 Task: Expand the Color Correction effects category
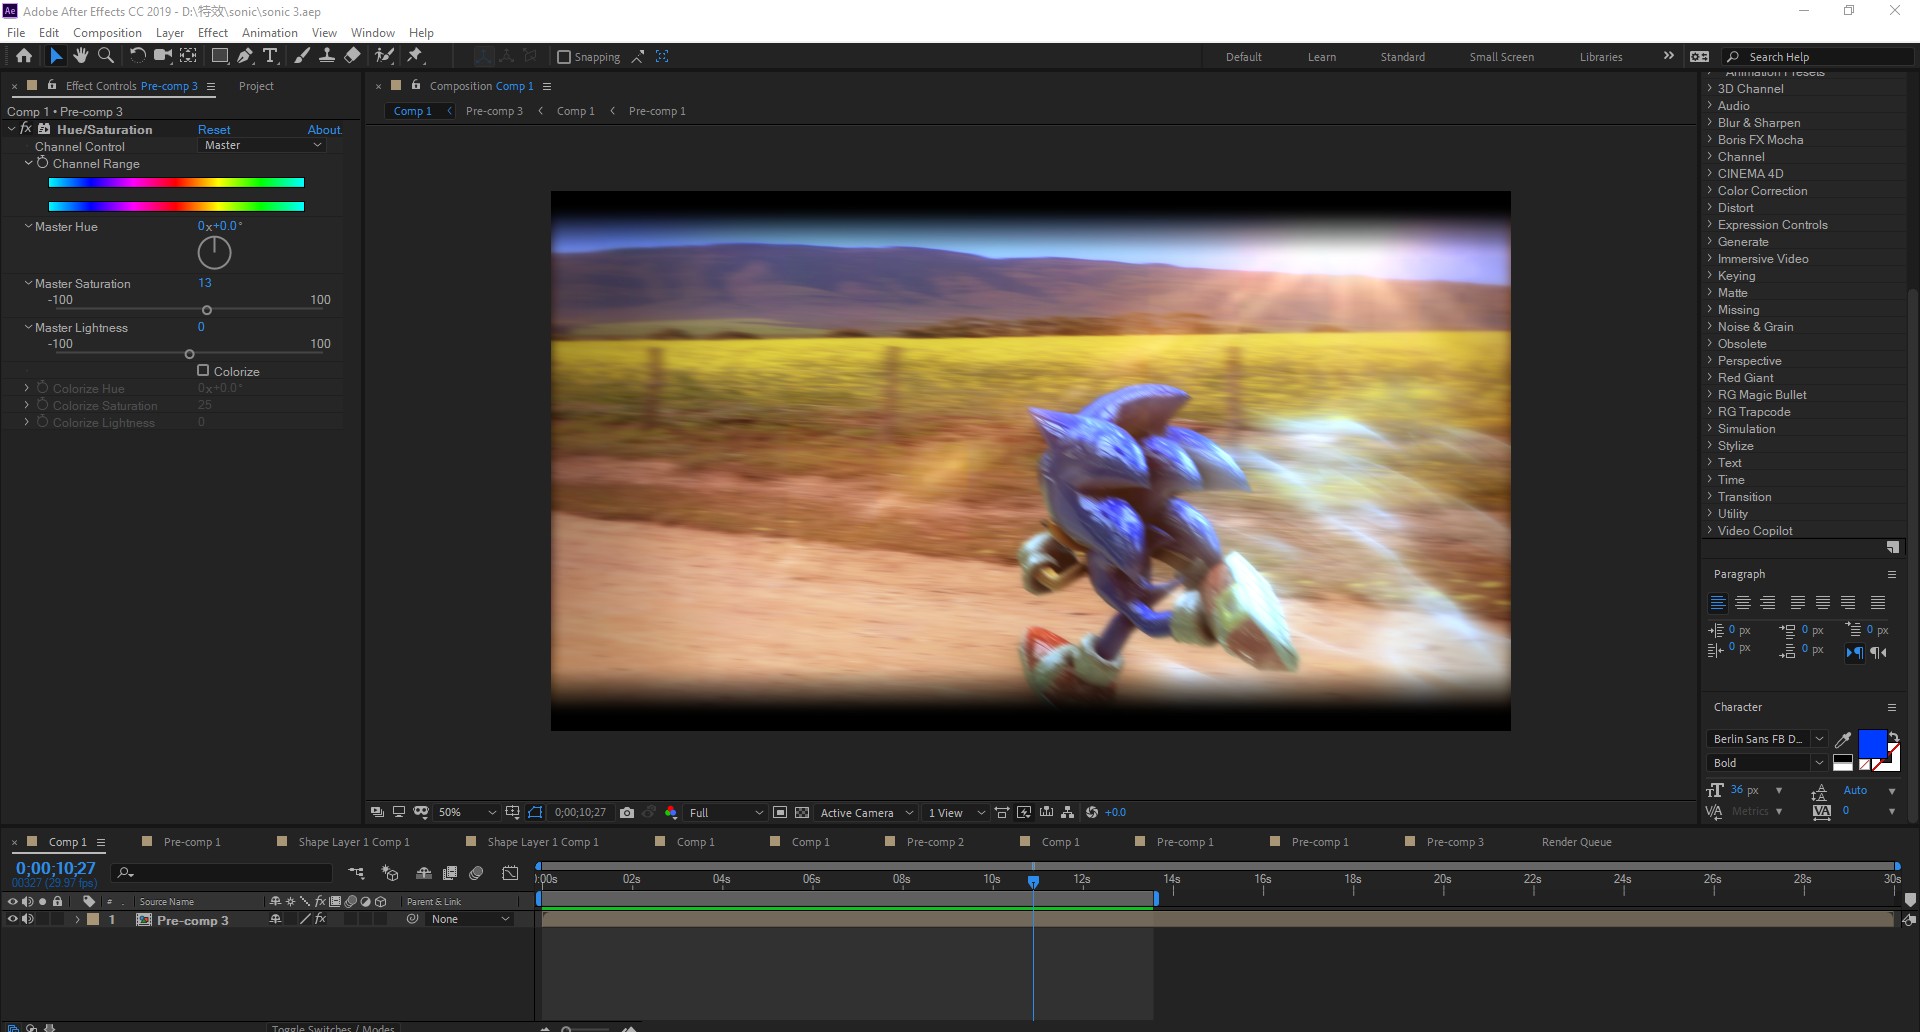click(x=1761, y=190)
